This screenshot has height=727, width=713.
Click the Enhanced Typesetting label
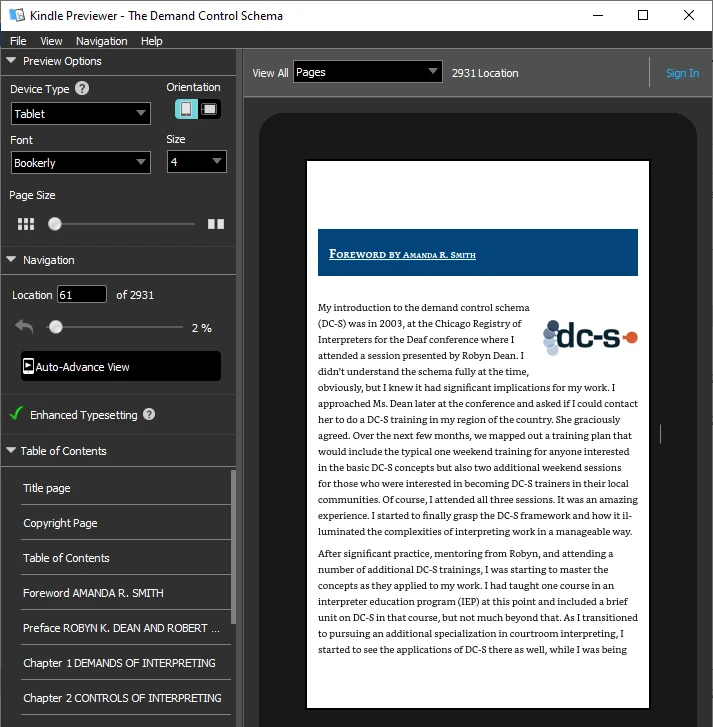pyautogui.click(x=83, y=415)
